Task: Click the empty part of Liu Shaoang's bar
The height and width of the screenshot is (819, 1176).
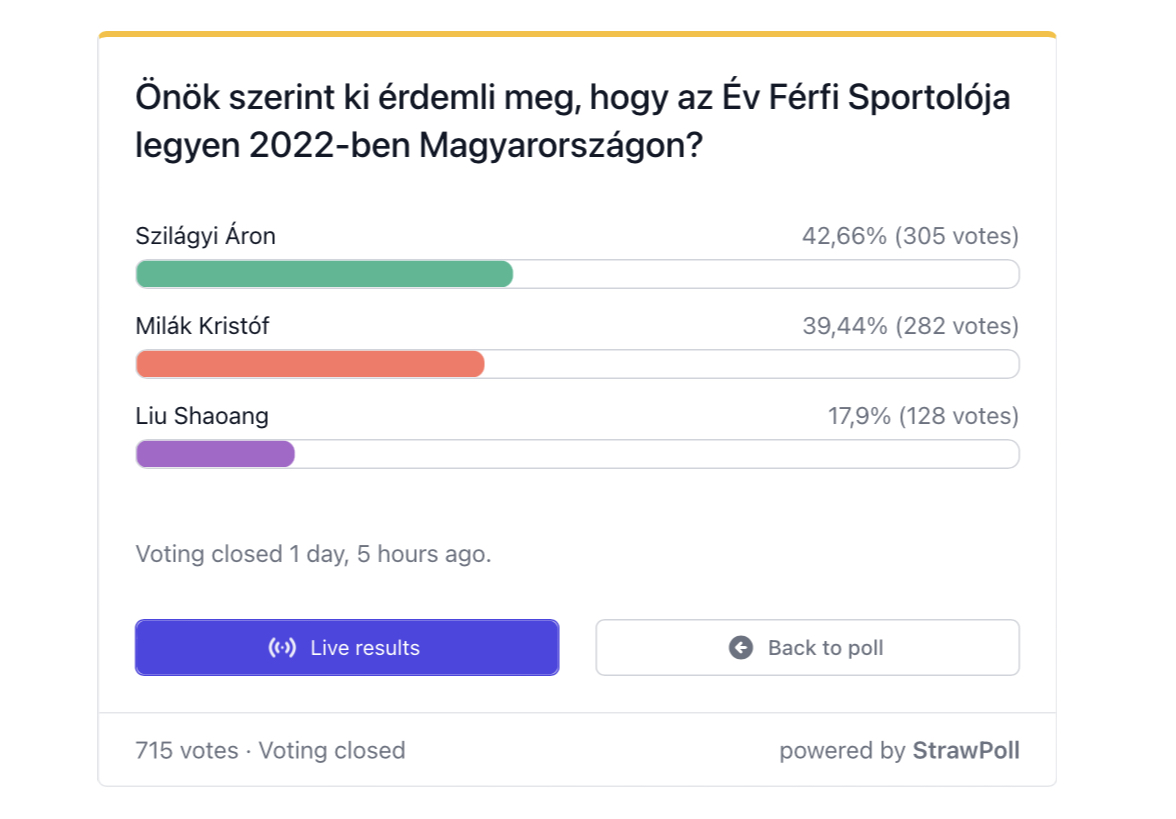Action: point(657,454)
